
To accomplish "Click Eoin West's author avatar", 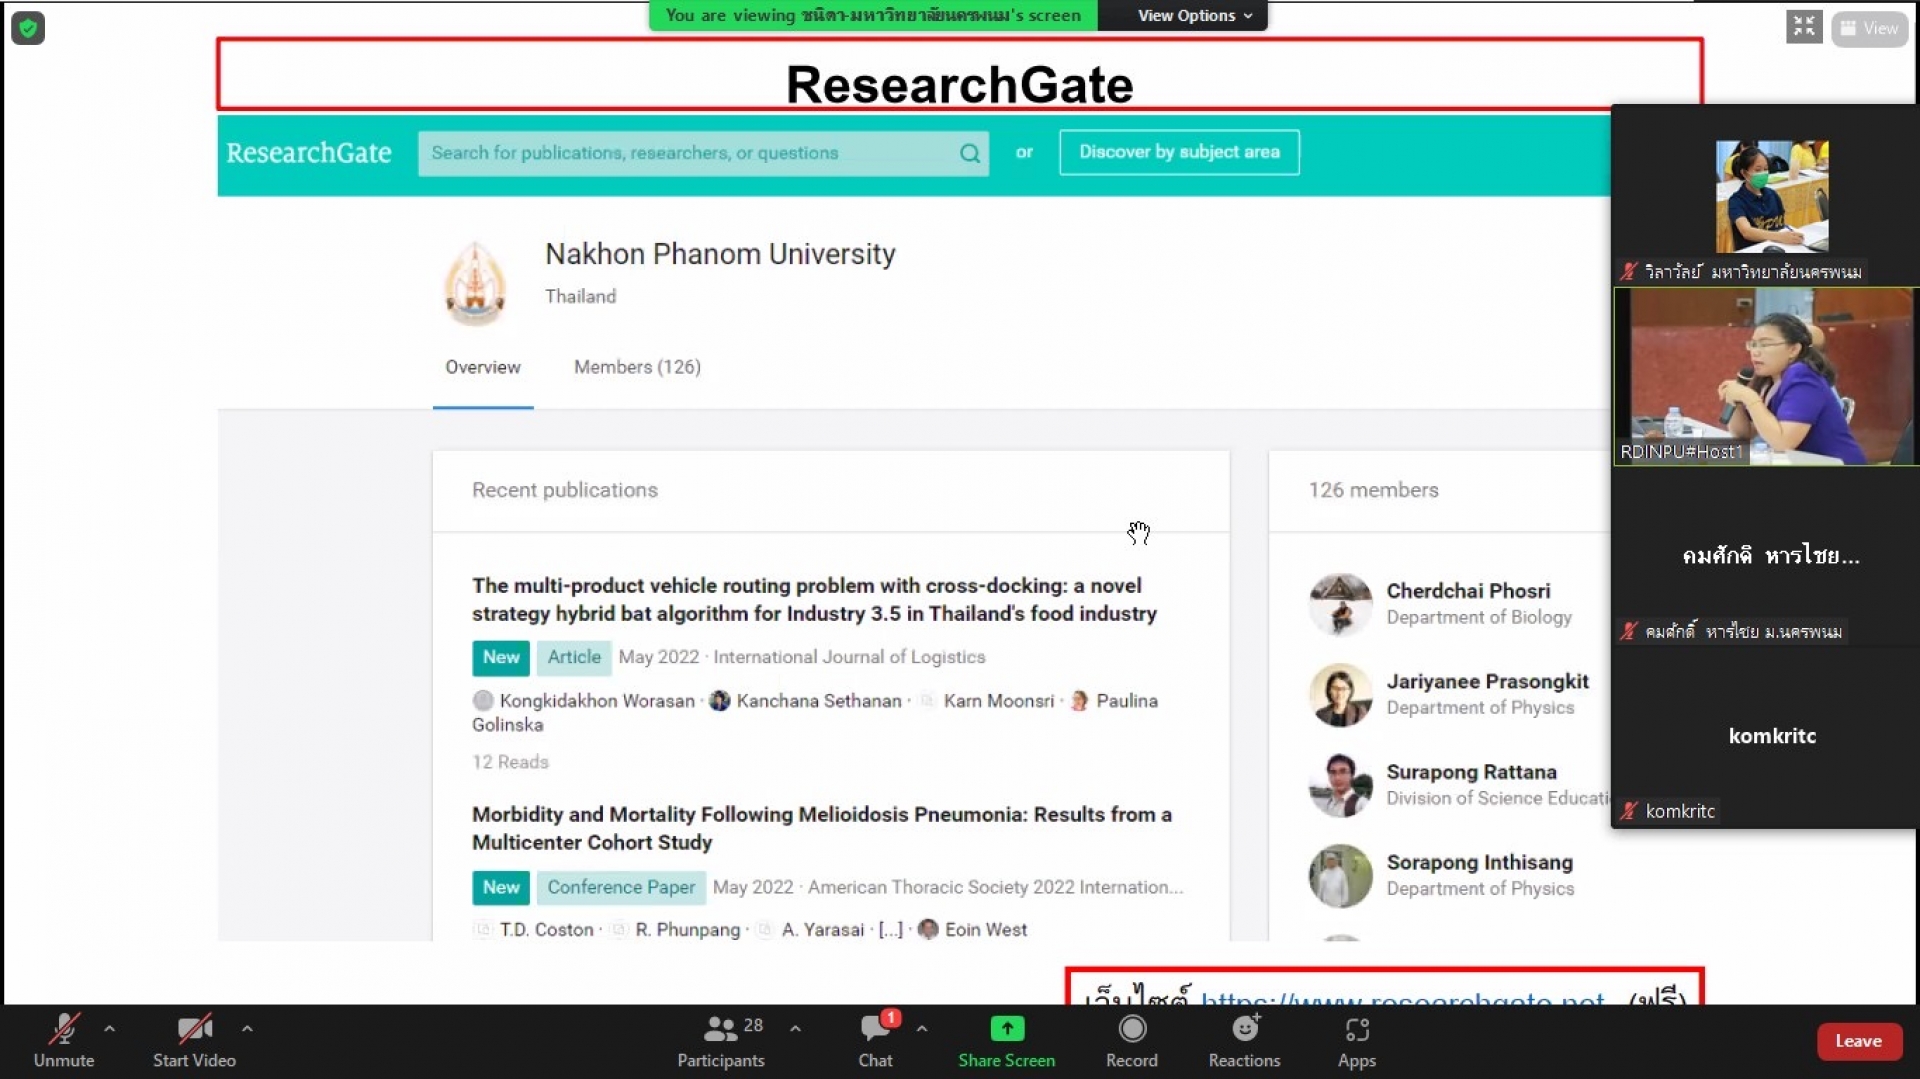I will [928, 929].
